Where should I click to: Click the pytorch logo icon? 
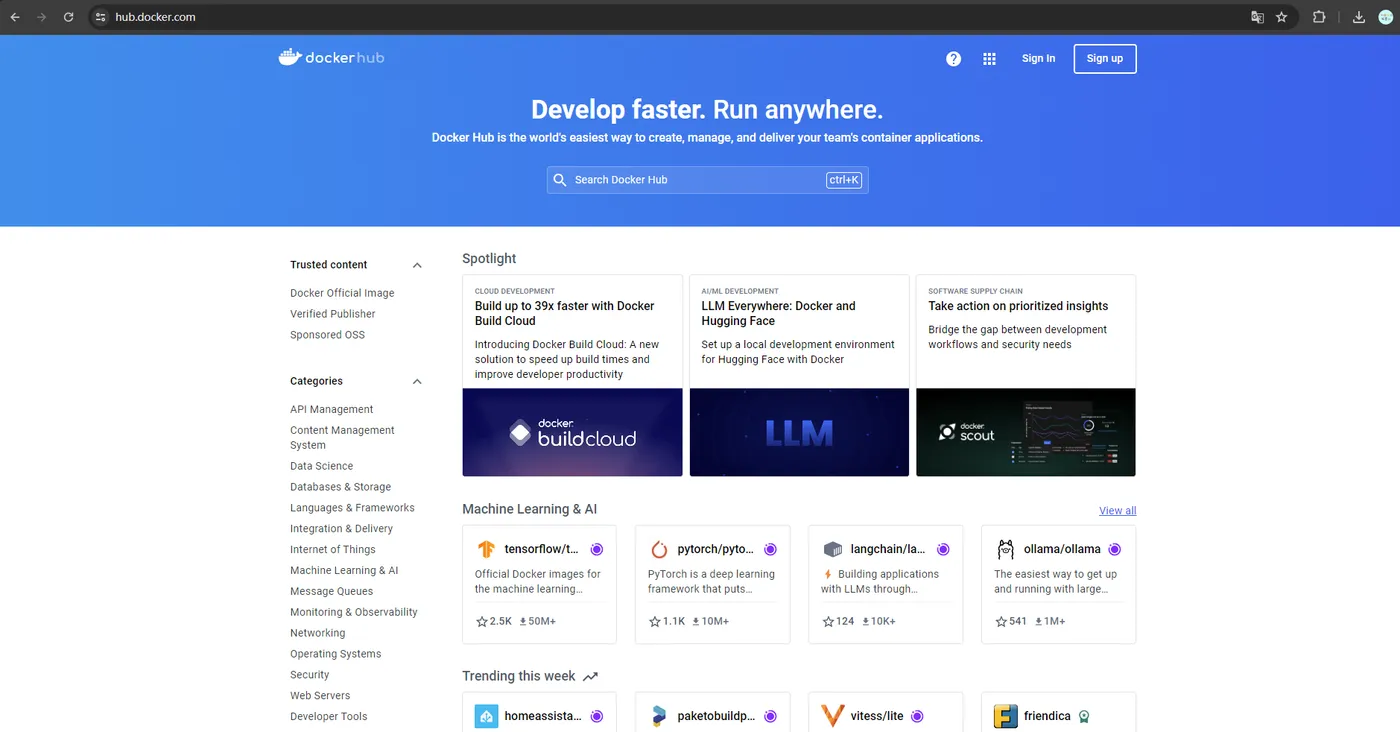pyautogui.click(x=659, y=549)
